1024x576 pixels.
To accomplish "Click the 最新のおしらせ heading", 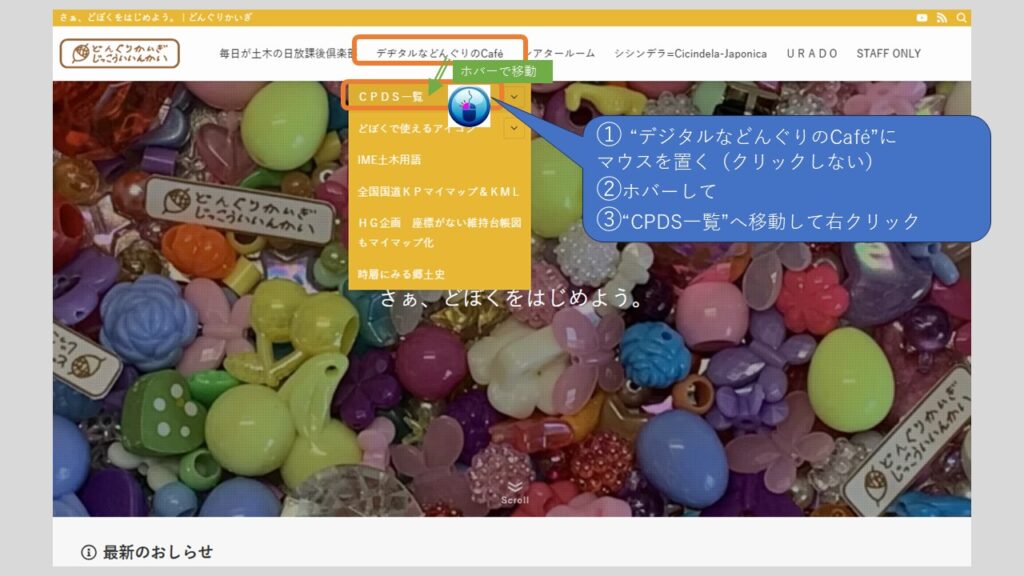I will [158, 552].
